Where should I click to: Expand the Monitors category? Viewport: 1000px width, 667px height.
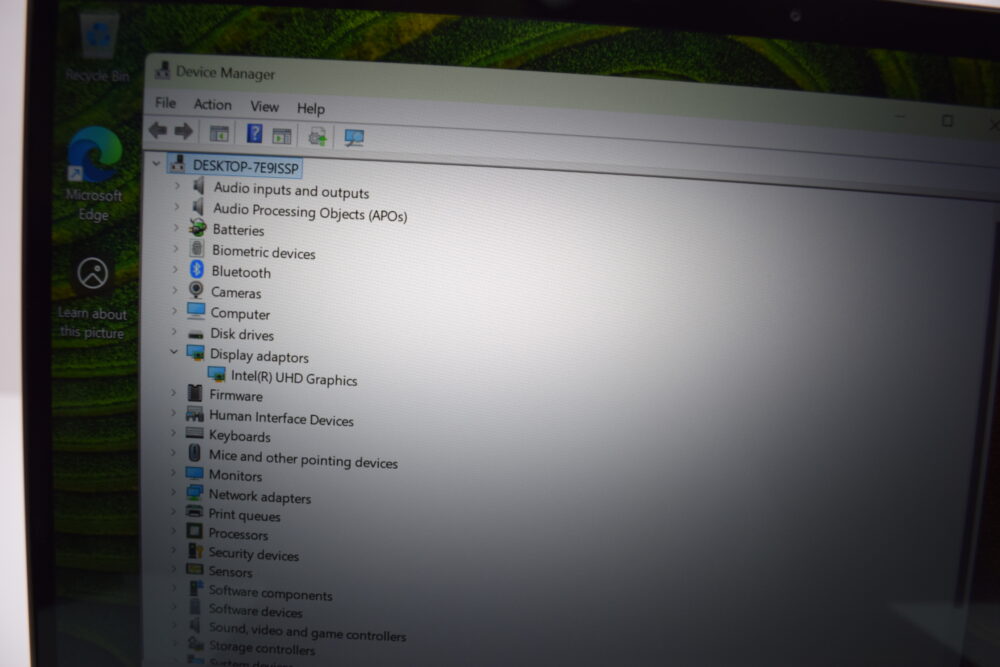pyautogui.click(x=173, y=473)
